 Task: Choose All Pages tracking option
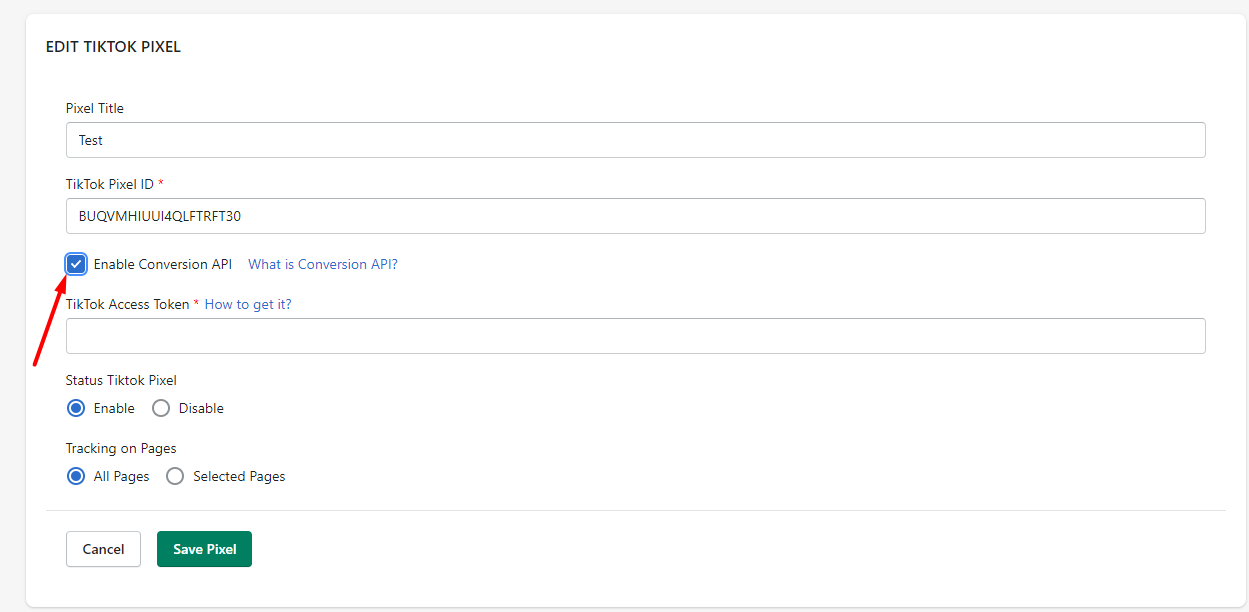coord(76,476)
